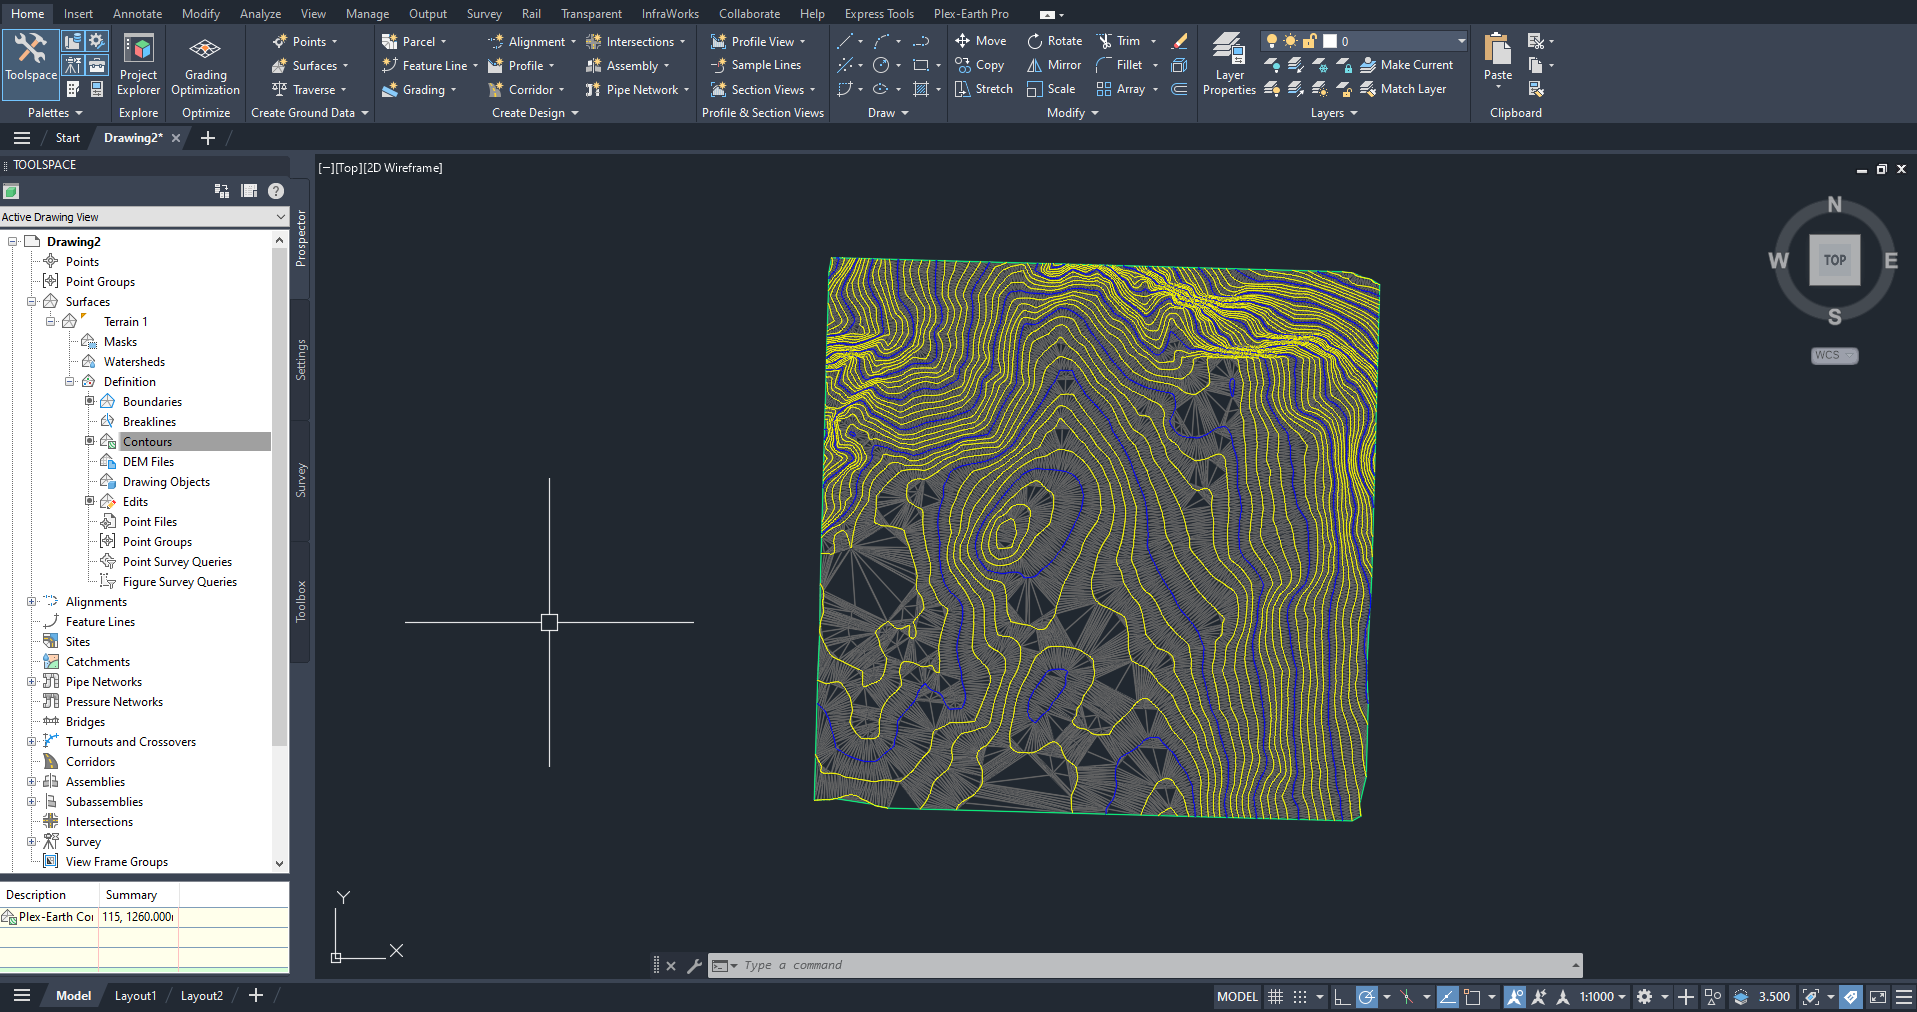Viewport: 1917px width, 1012px height.
Task: Click the Match Layer button
Action: pos(1403,89)
